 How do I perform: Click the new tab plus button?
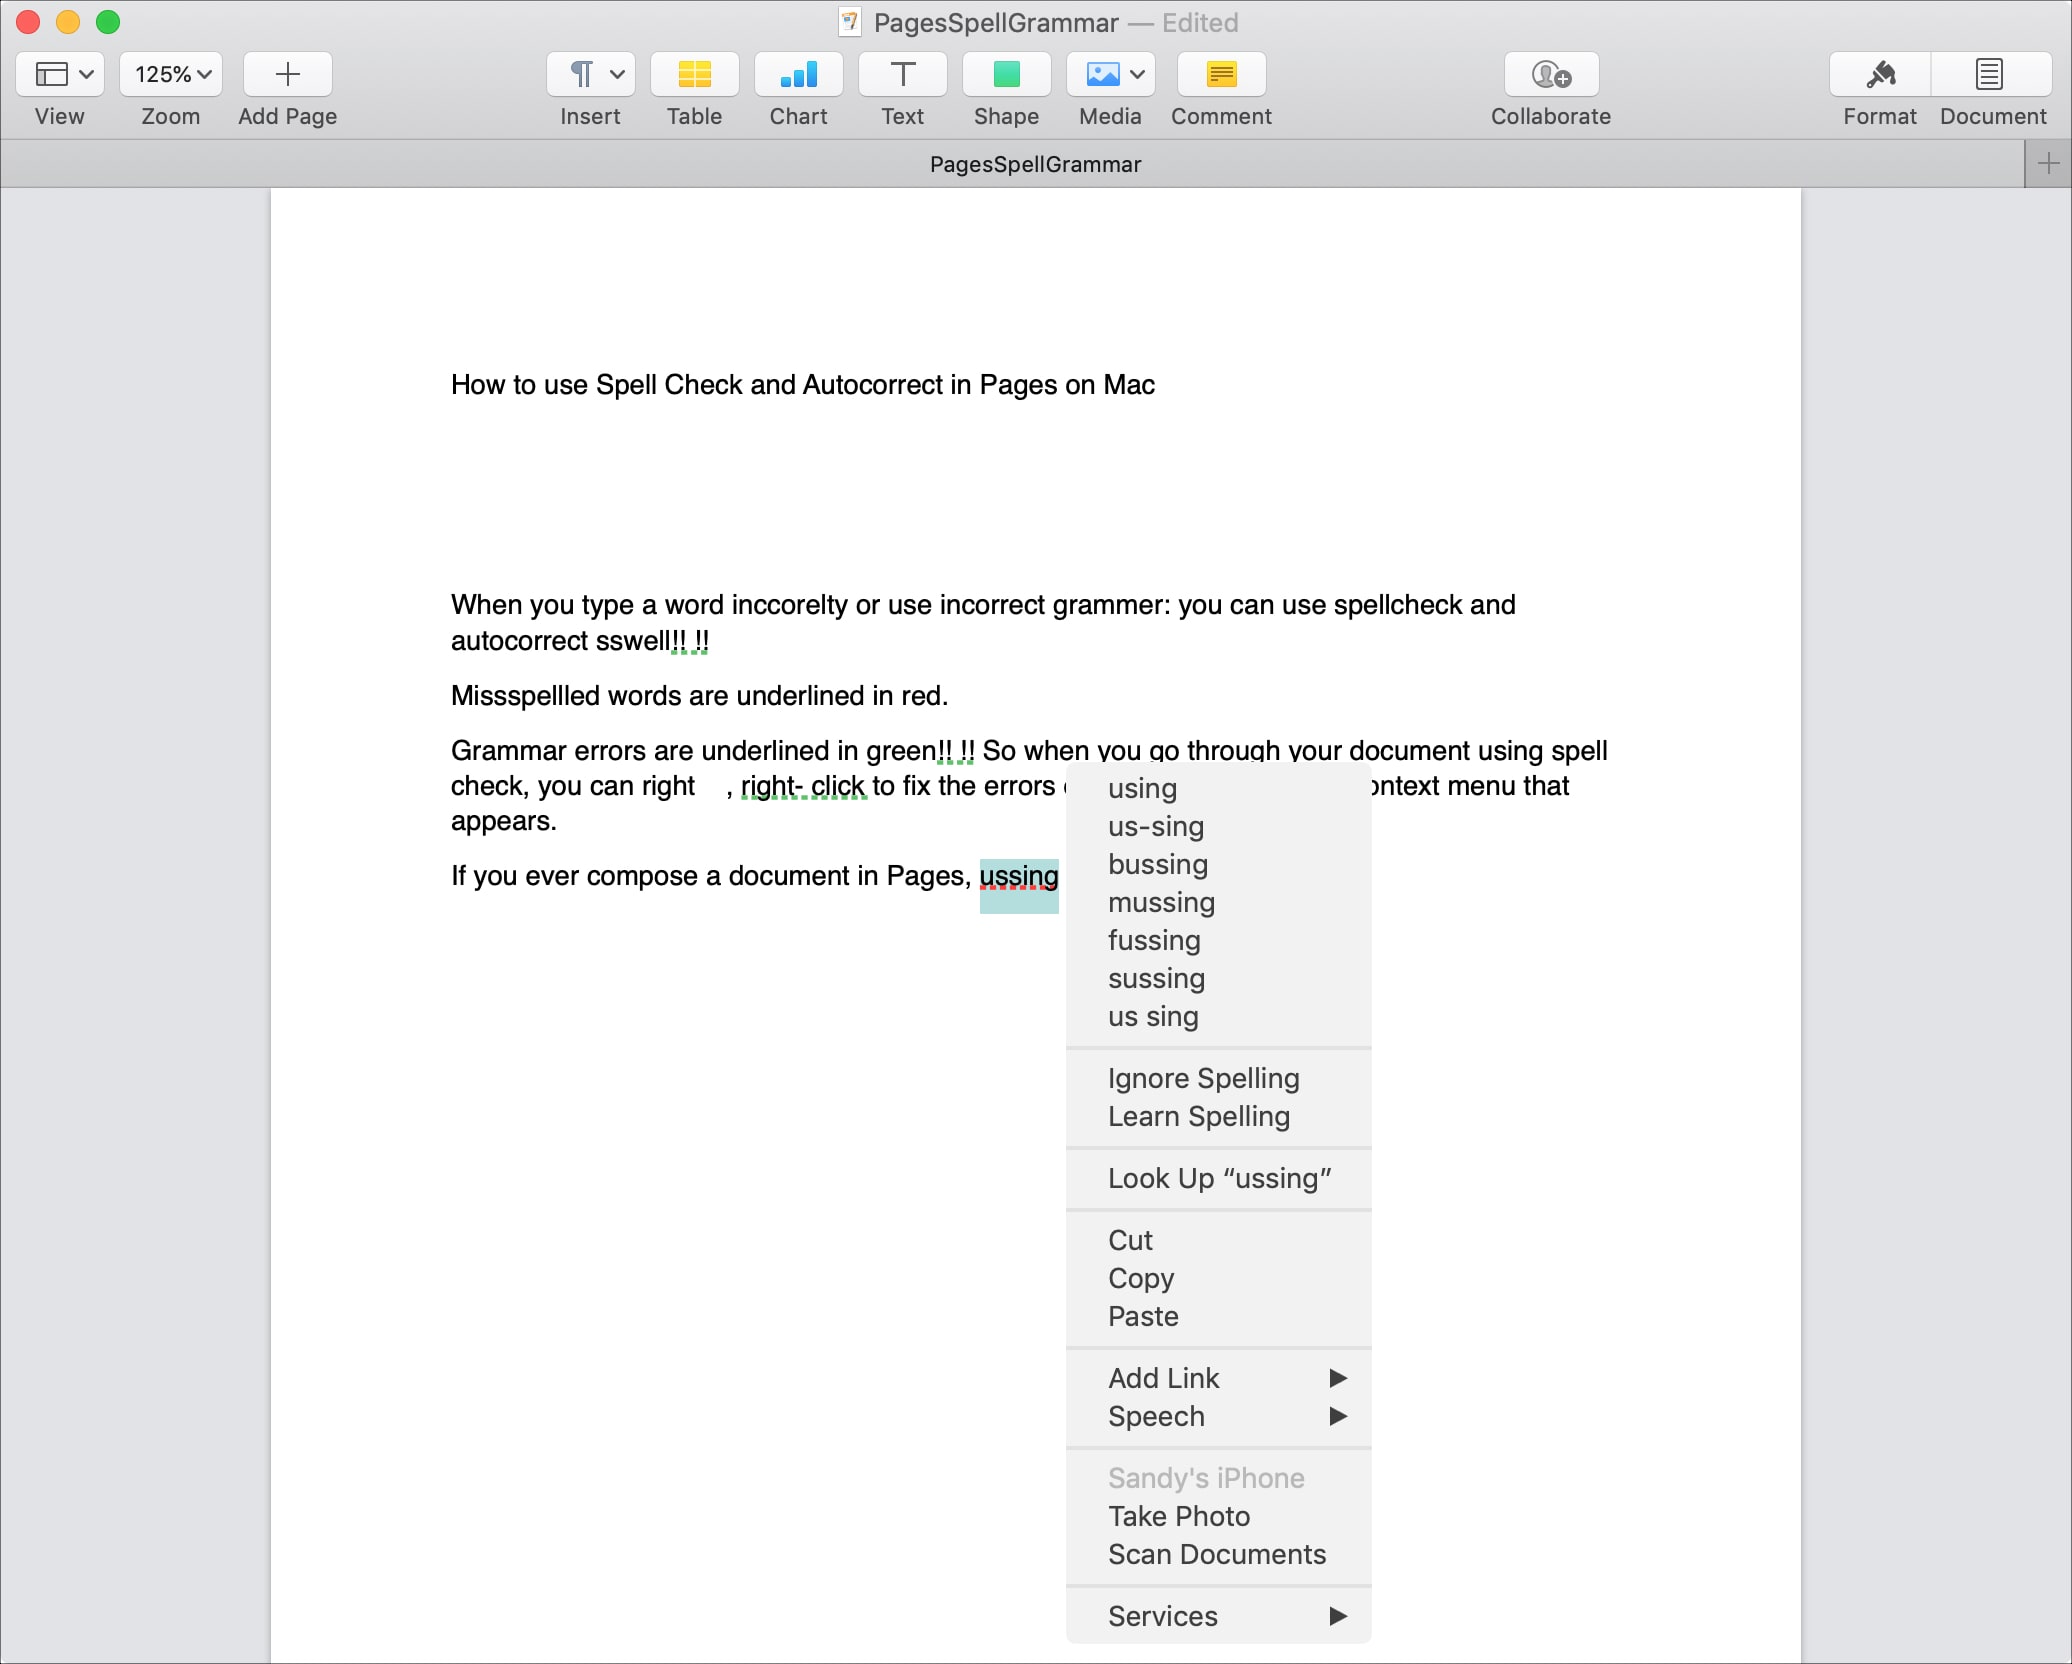[2047, 164]
